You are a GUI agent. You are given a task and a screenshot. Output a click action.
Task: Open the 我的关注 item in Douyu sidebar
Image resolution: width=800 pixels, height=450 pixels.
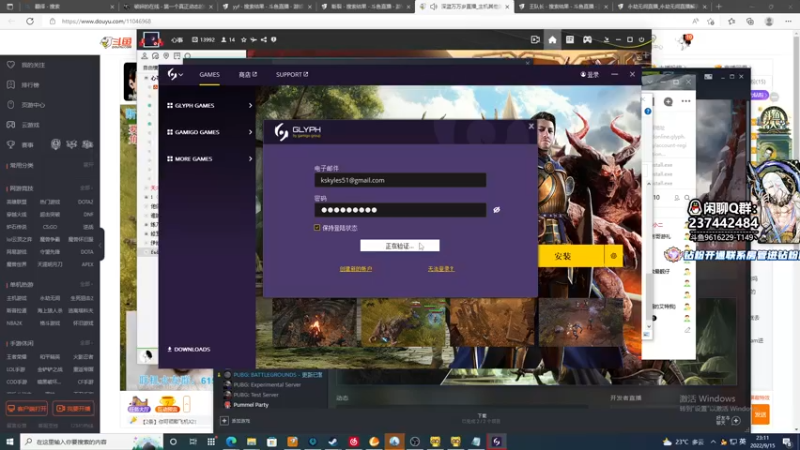point(33,65)
